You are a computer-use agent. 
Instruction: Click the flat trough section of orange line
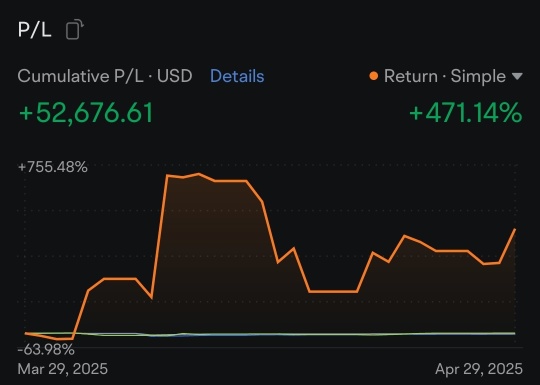coord(333,292)
